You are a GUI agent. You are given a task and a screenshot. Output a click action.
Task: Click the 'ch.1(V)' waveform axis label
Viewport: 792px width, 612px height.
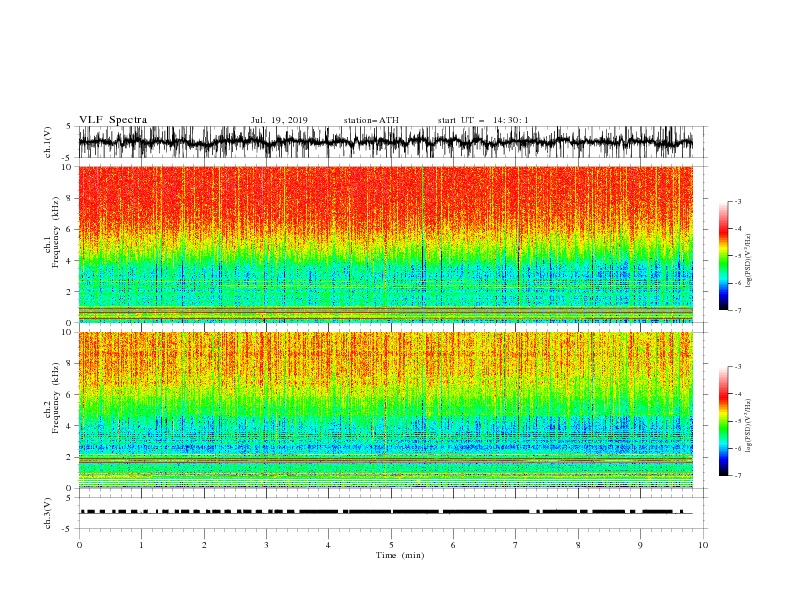[48, 142]
